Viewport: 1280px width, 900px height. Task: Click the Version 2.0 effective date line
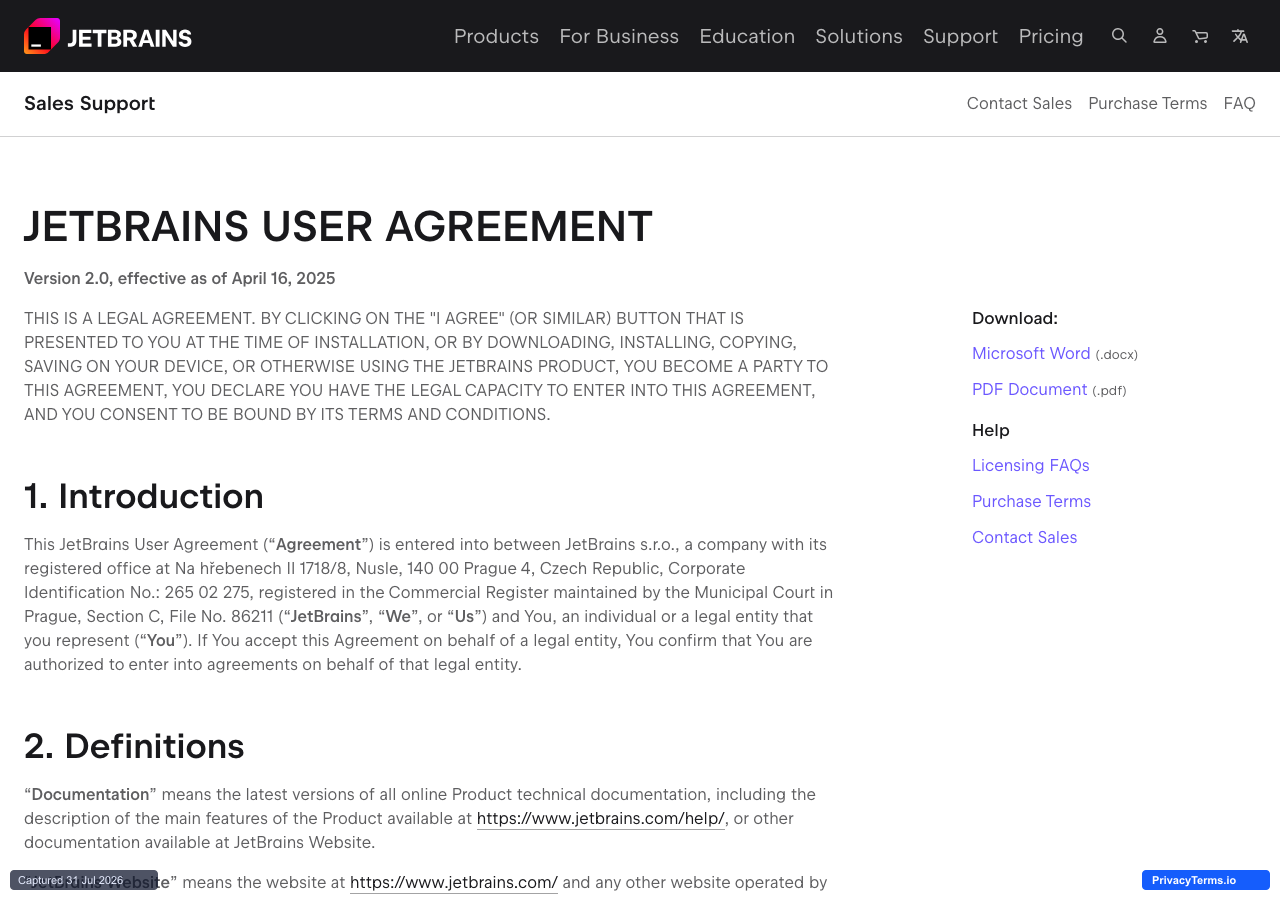click(180, 278)
